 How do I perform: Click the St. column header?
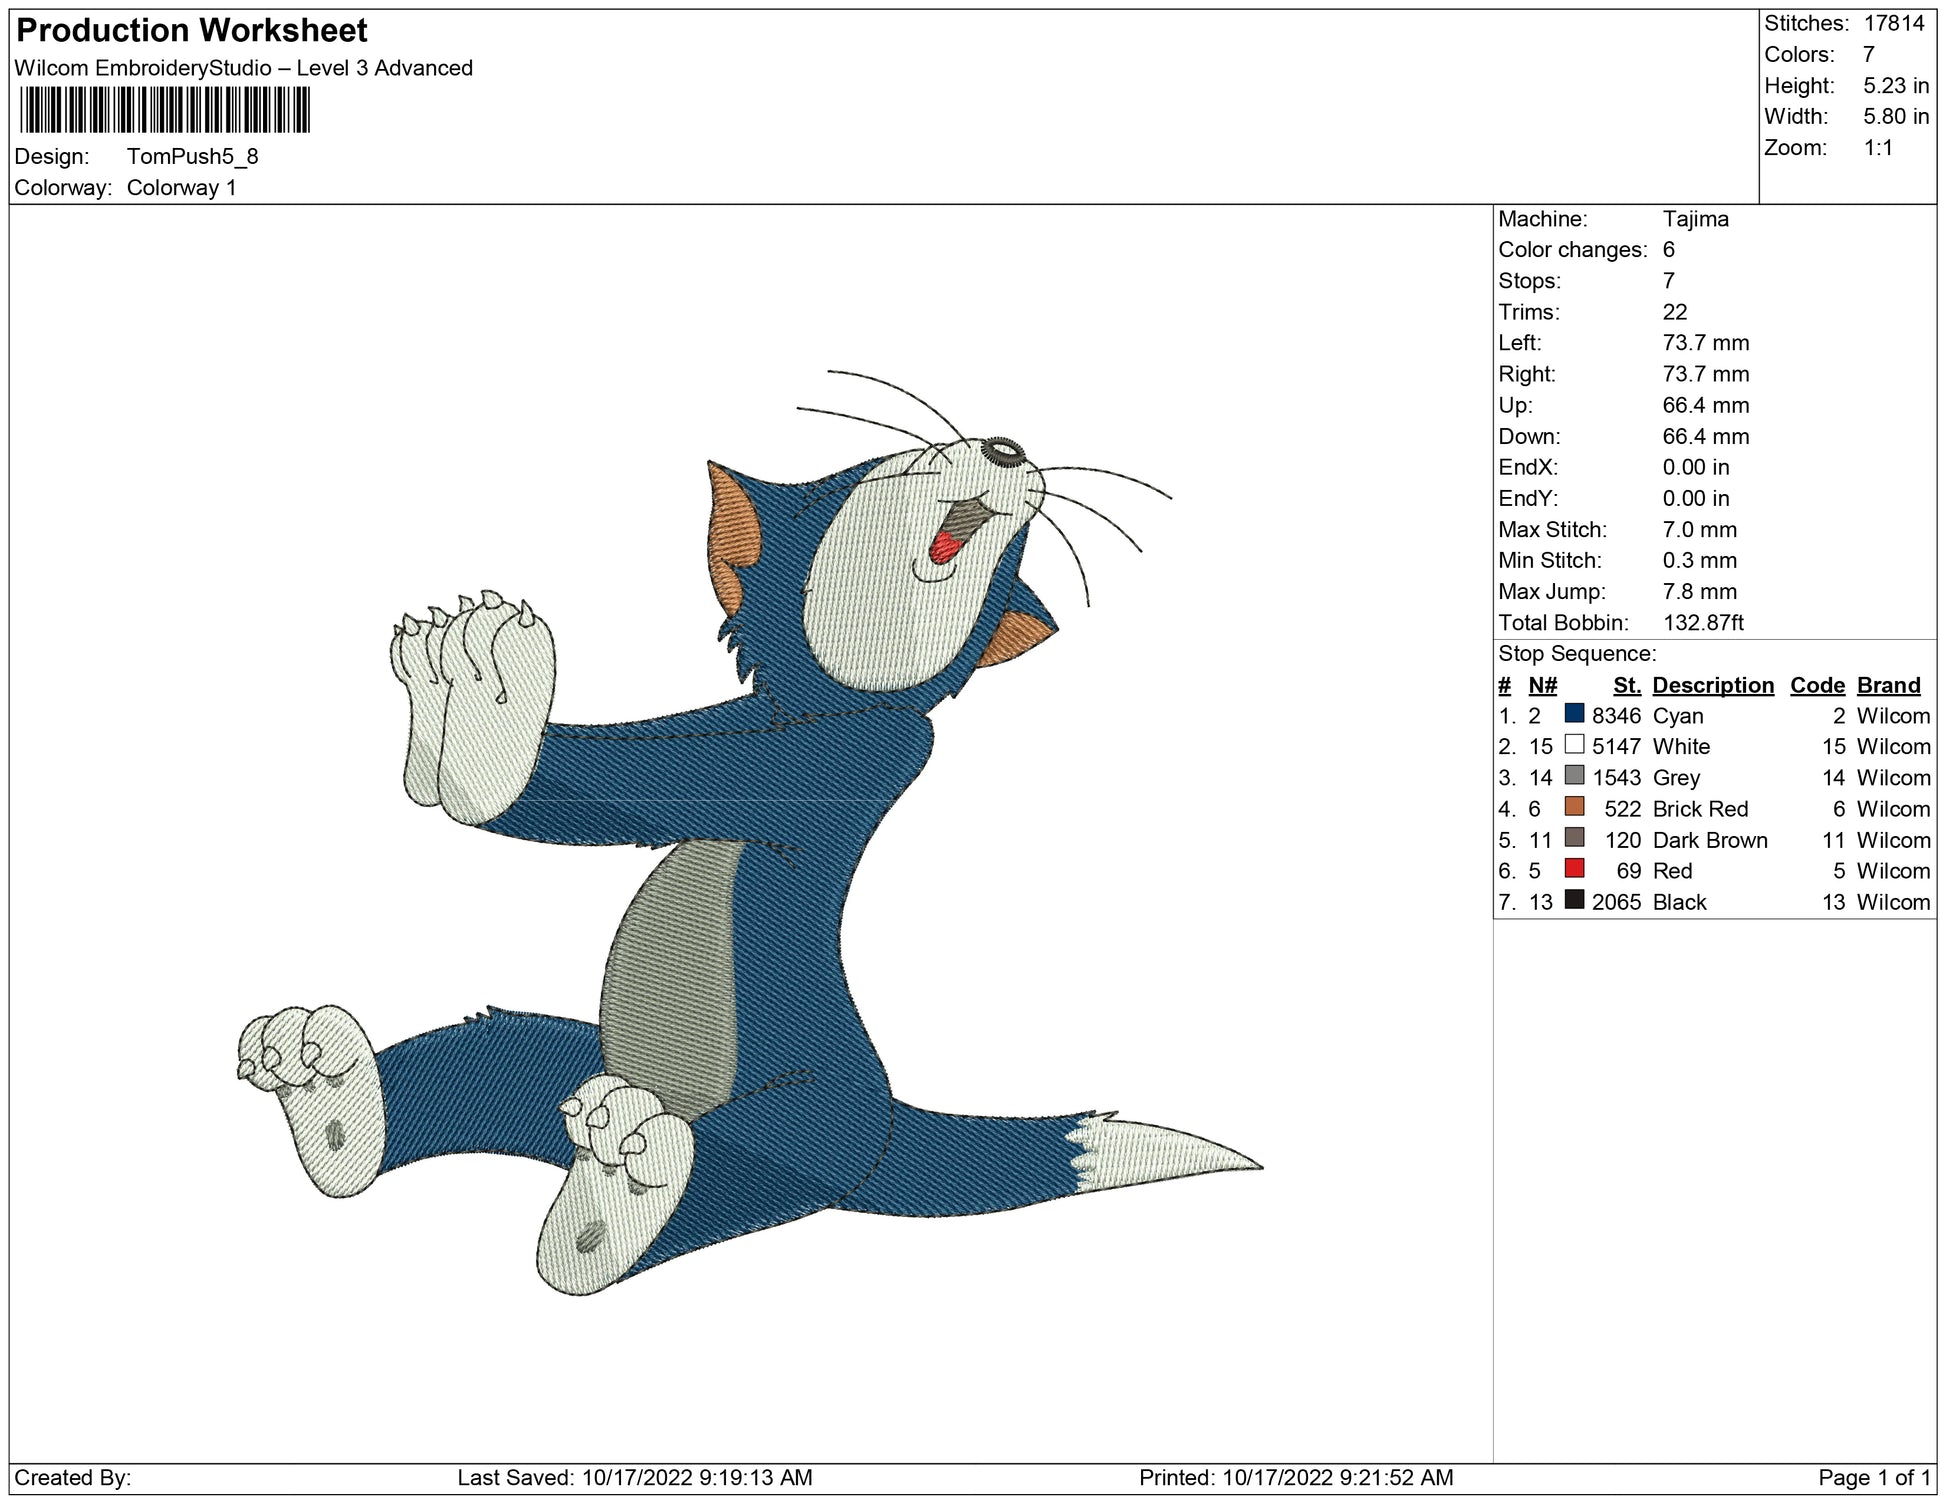pyautogui.click(x=1626, y=685)
